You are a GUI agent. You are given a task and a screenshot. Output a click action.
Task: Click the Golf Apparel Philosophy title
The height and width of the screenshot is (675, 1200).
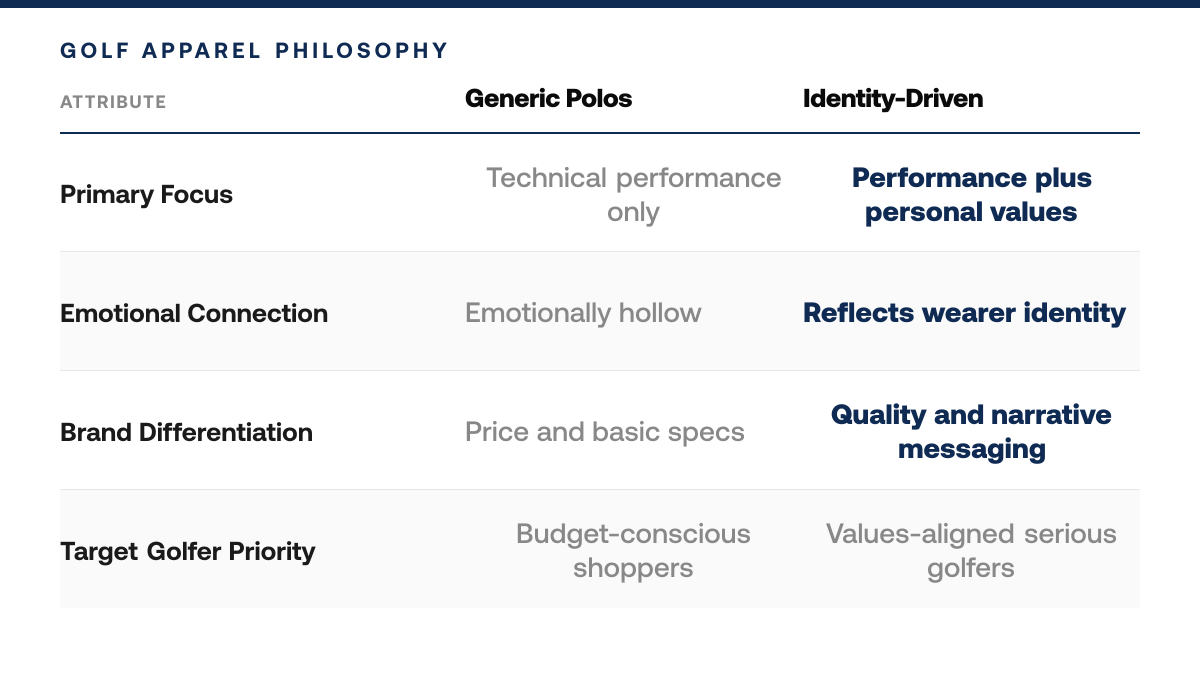[x=254, y=50]
